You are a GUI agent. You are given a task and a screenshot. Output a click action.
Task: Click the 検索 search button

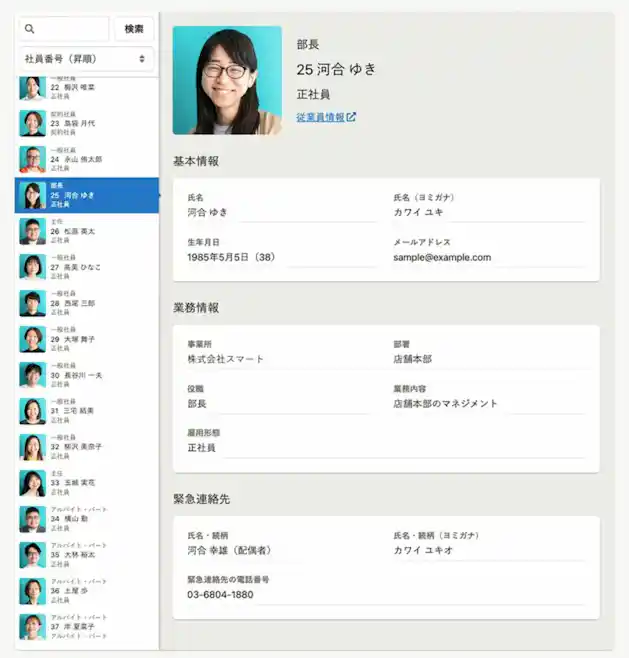point(134,29)
